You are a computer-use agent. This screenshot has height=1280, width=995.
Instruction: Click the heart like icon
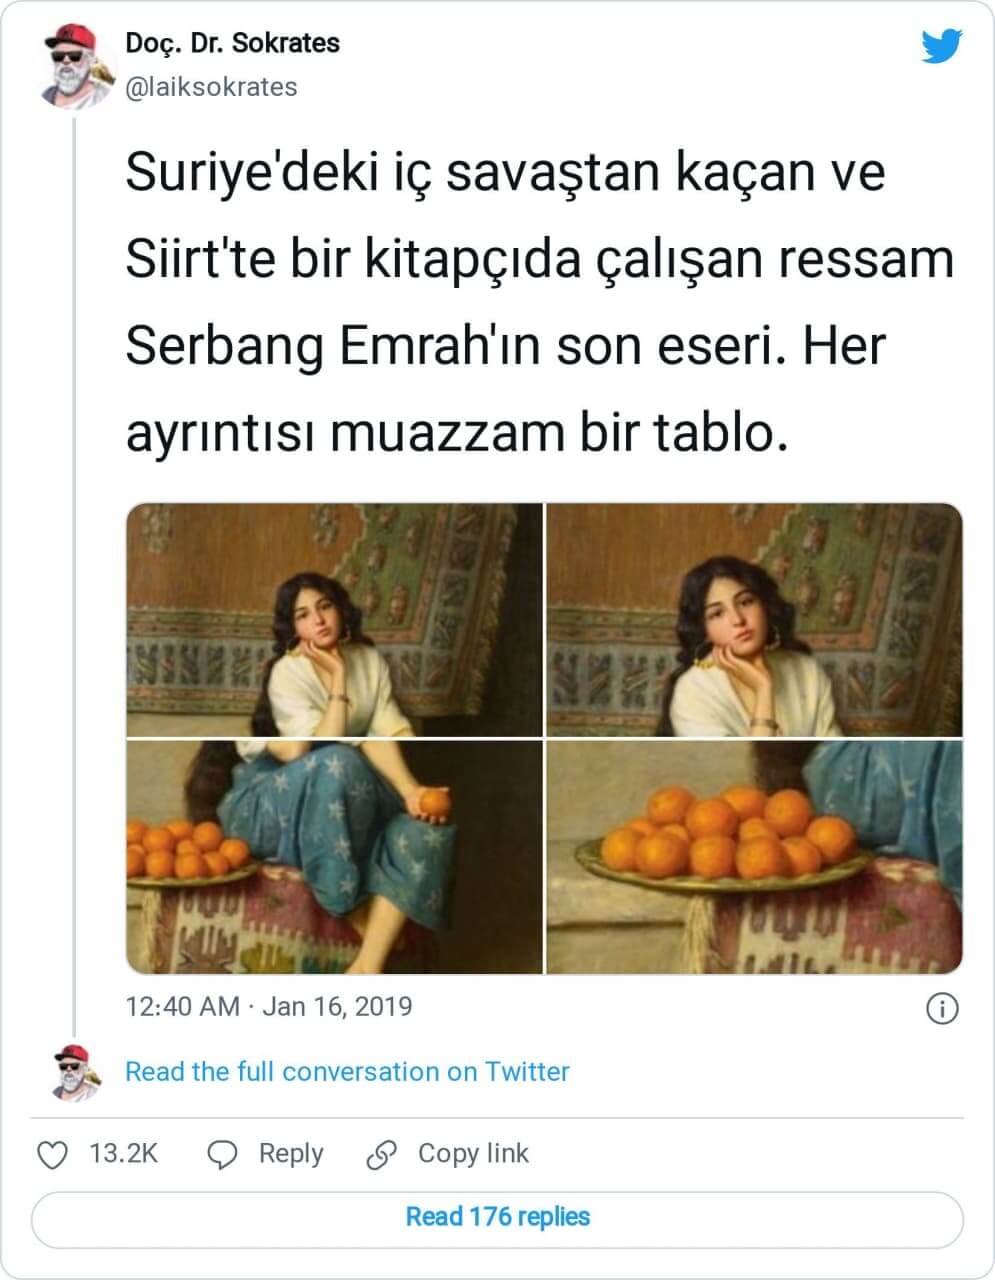pyautogui.click(x=52, y=1155)
